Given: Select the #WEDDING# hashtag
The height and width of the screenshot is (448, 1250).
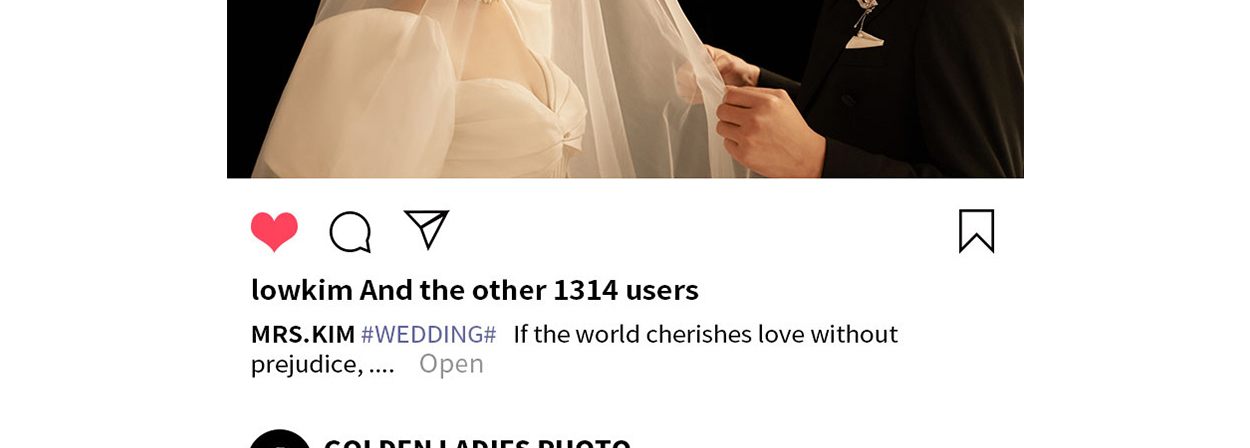Looking at the screenshot, I should point(428,334).
